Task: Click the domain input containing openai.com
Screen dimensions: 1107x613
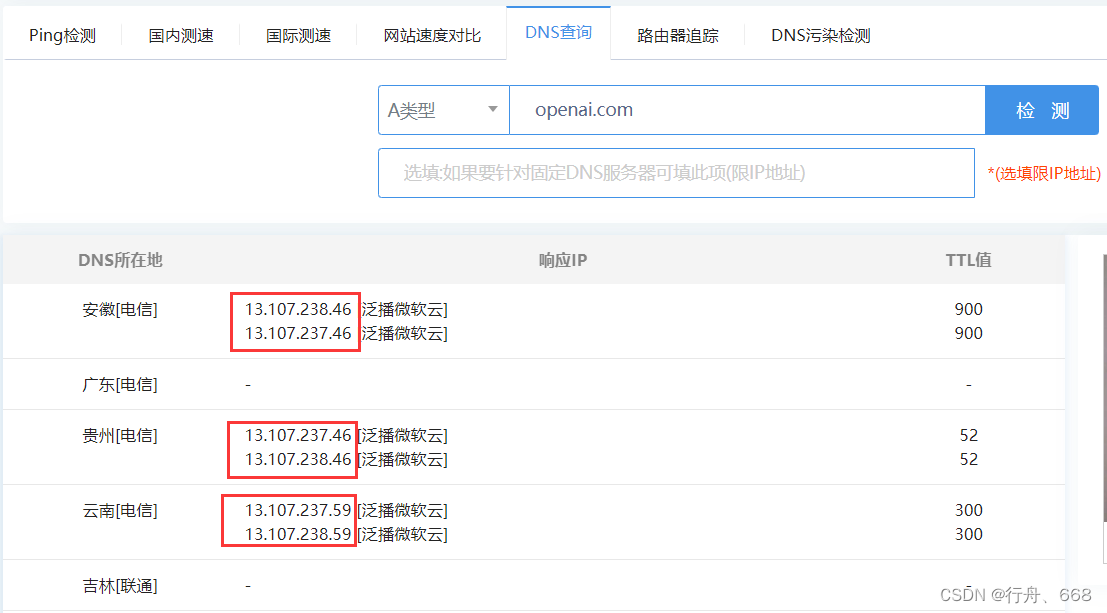Action: [747, 110]
